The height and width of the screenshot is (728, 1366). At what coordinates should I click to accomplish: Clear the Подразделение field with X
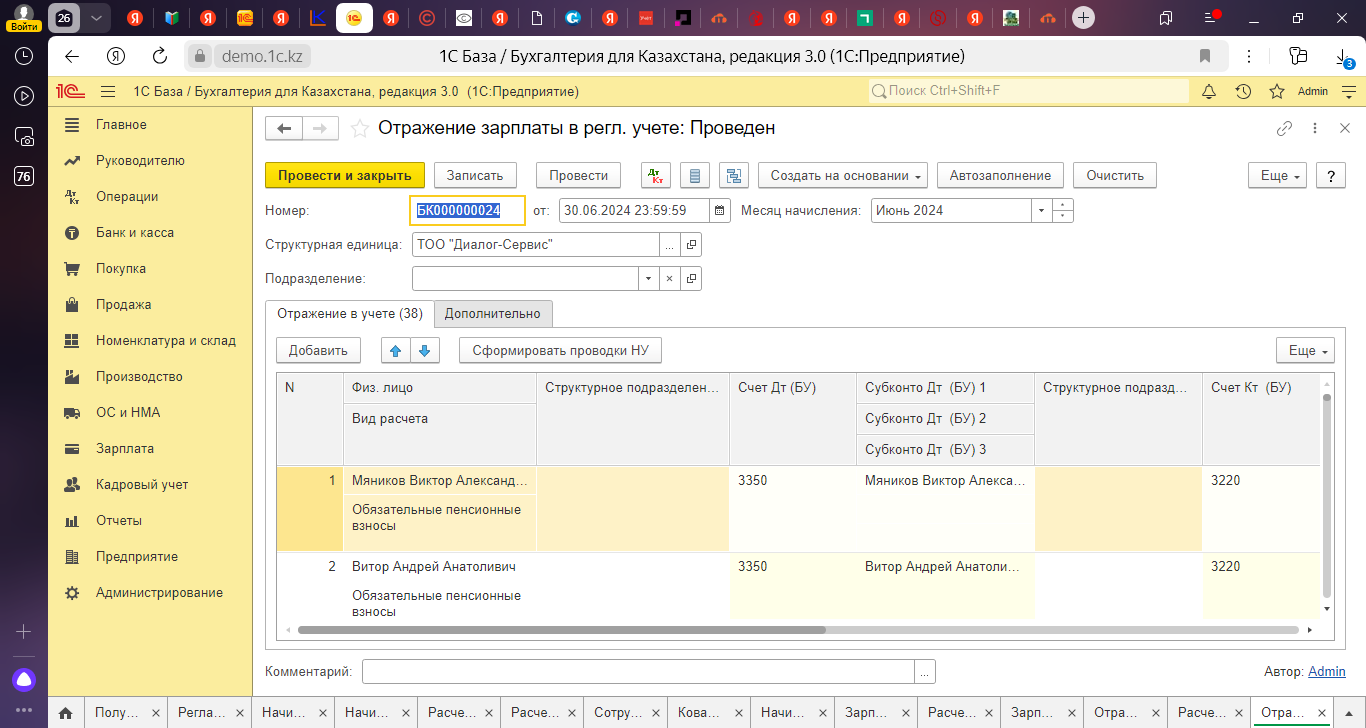[670, 279]
